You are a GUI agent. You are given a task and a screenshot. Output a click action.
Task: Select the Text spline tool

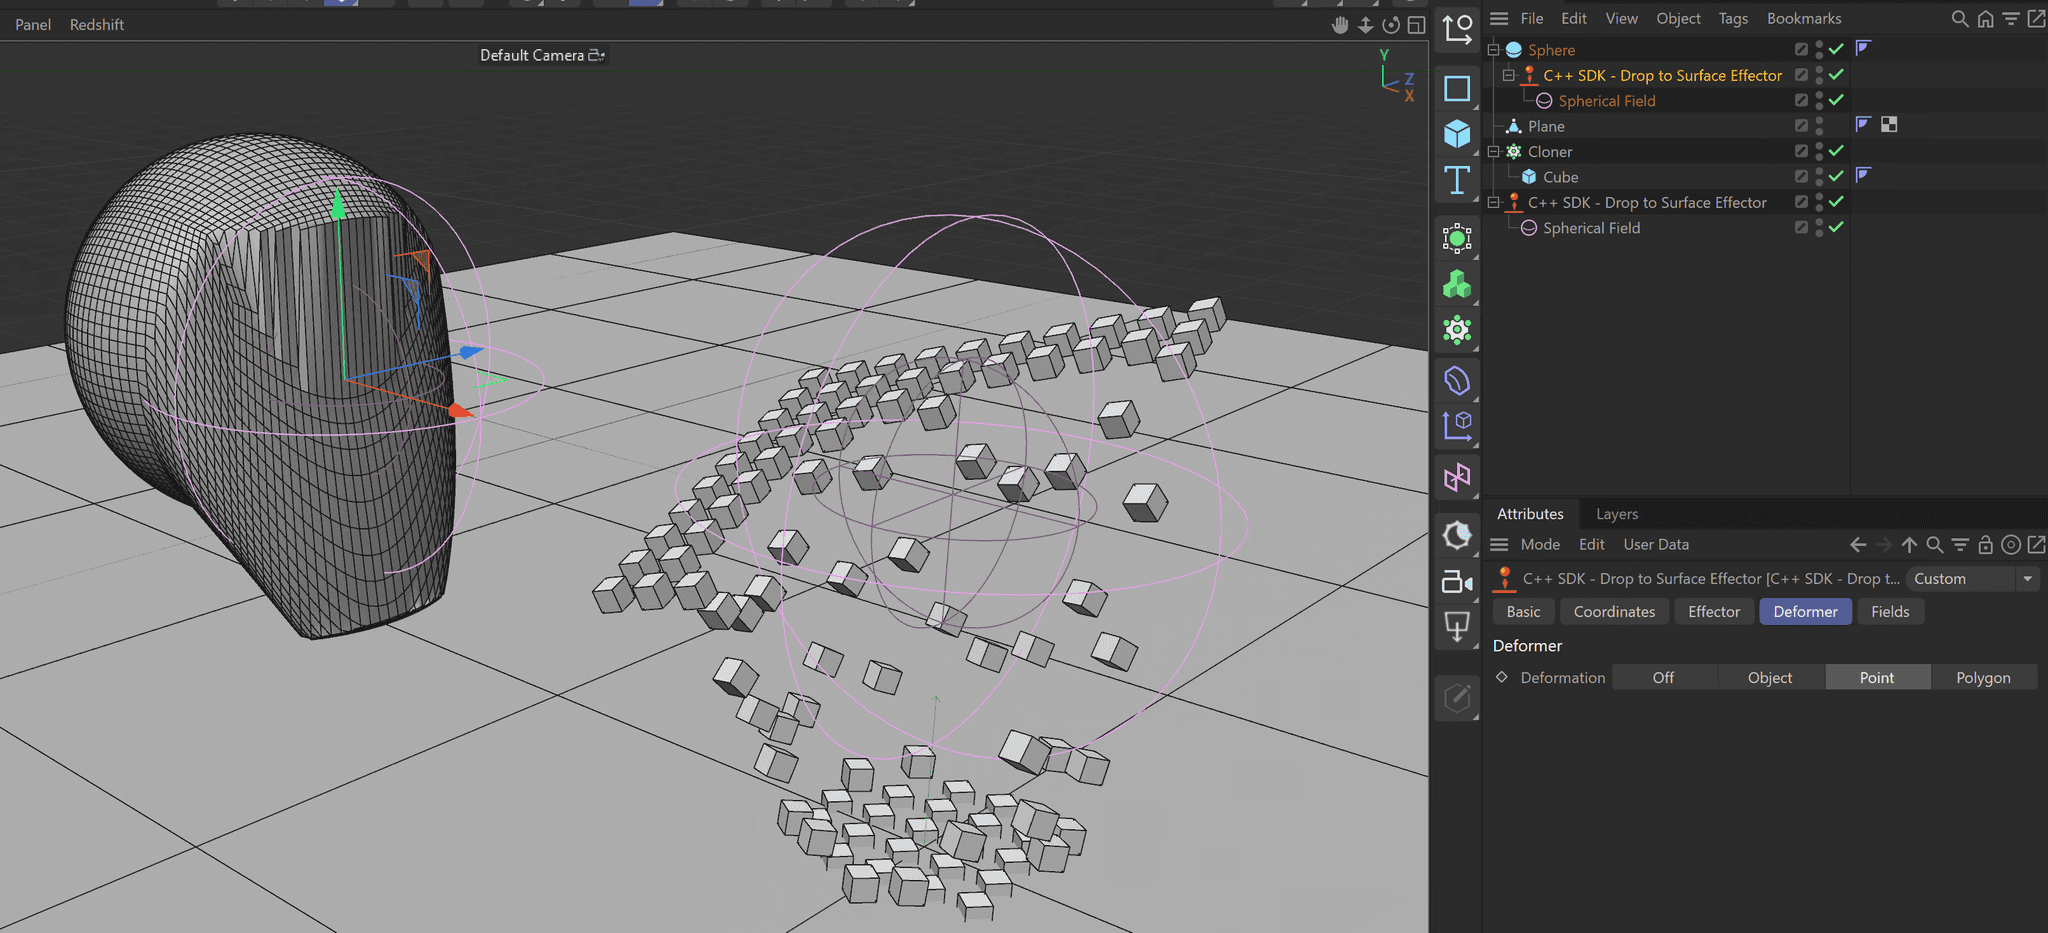(x=1457, y=180)
